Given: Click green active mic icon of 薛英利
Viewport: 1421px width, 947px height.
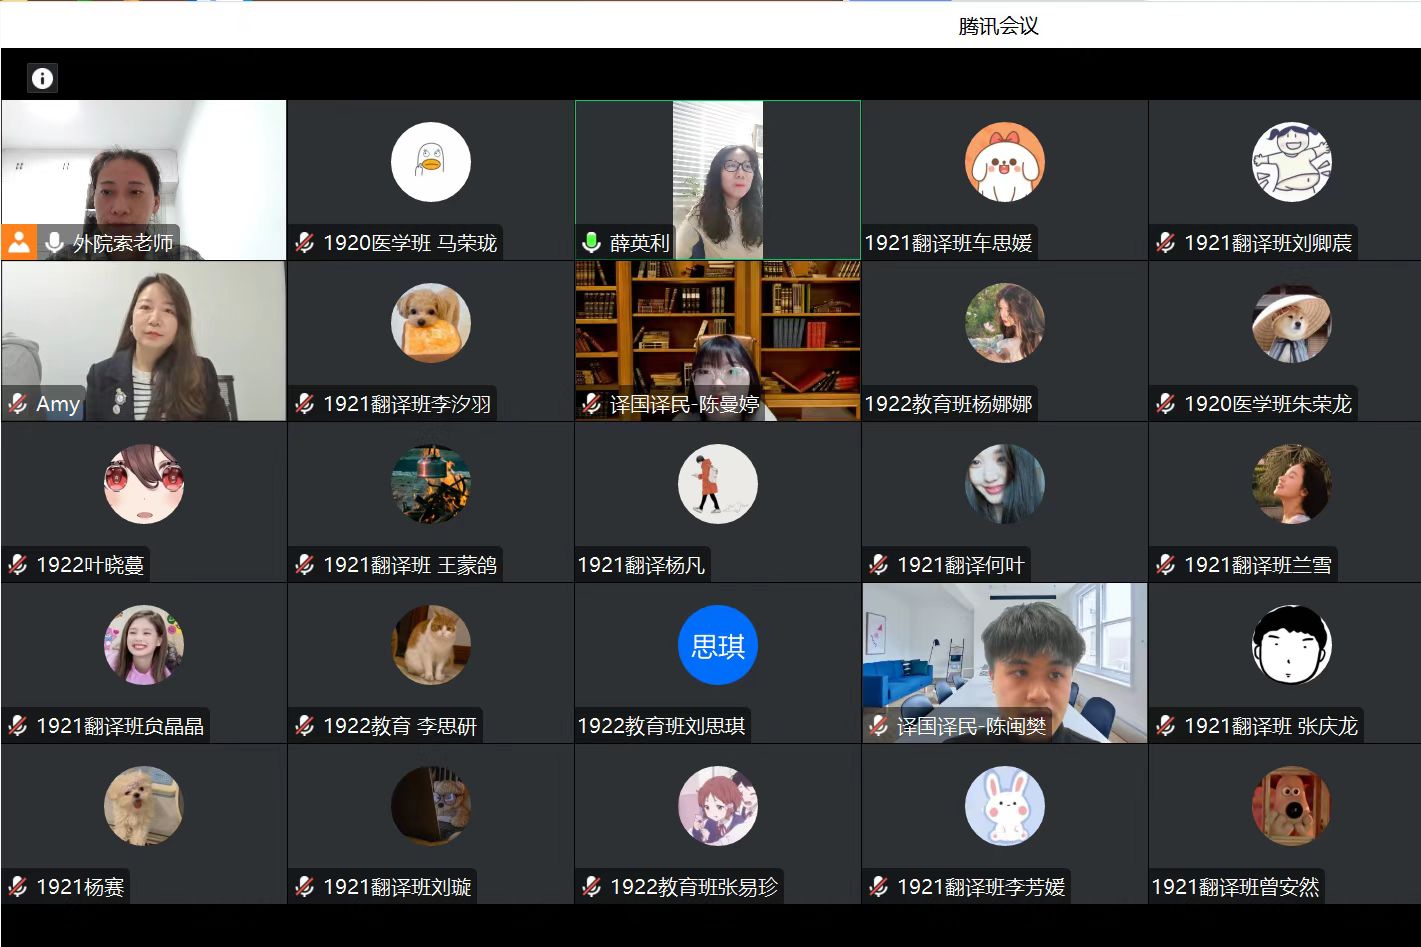Looking at the screenshot, I should pos(592,242).
